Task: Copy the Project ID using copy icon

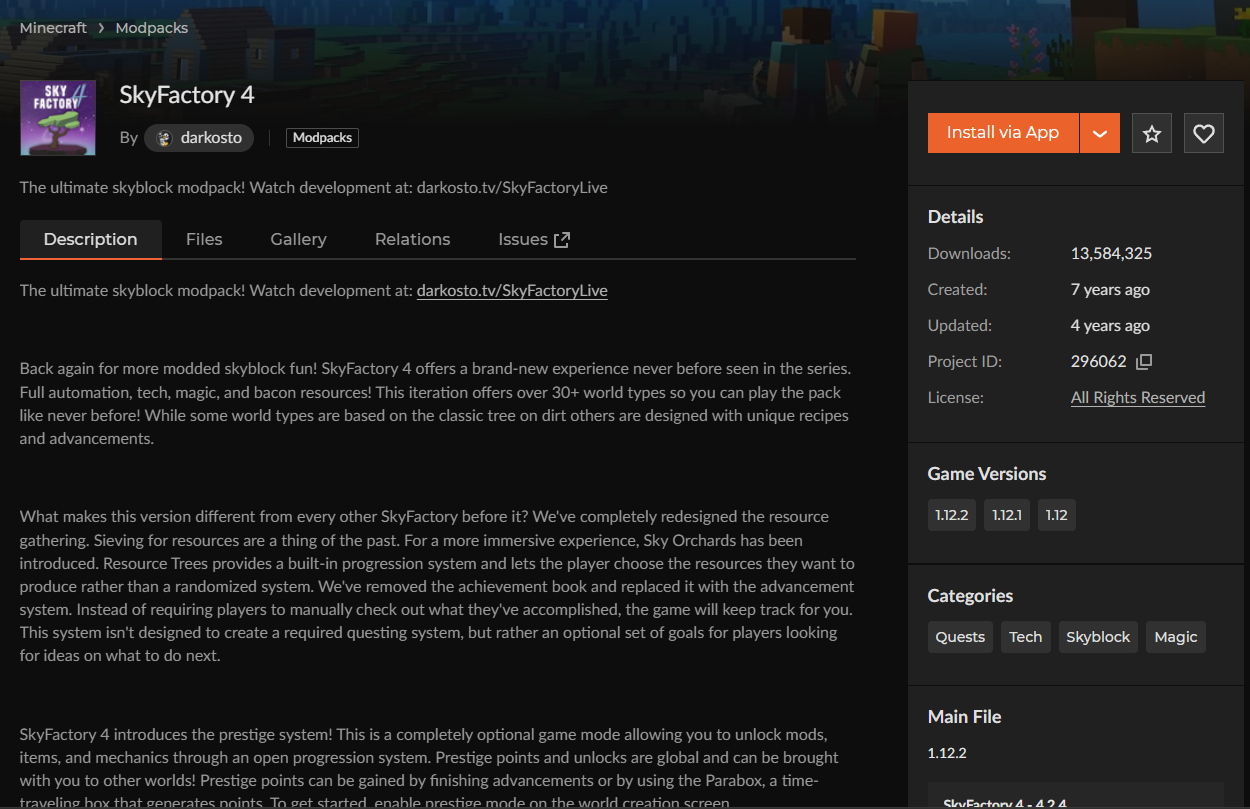Action: (x=1144, y=361)
